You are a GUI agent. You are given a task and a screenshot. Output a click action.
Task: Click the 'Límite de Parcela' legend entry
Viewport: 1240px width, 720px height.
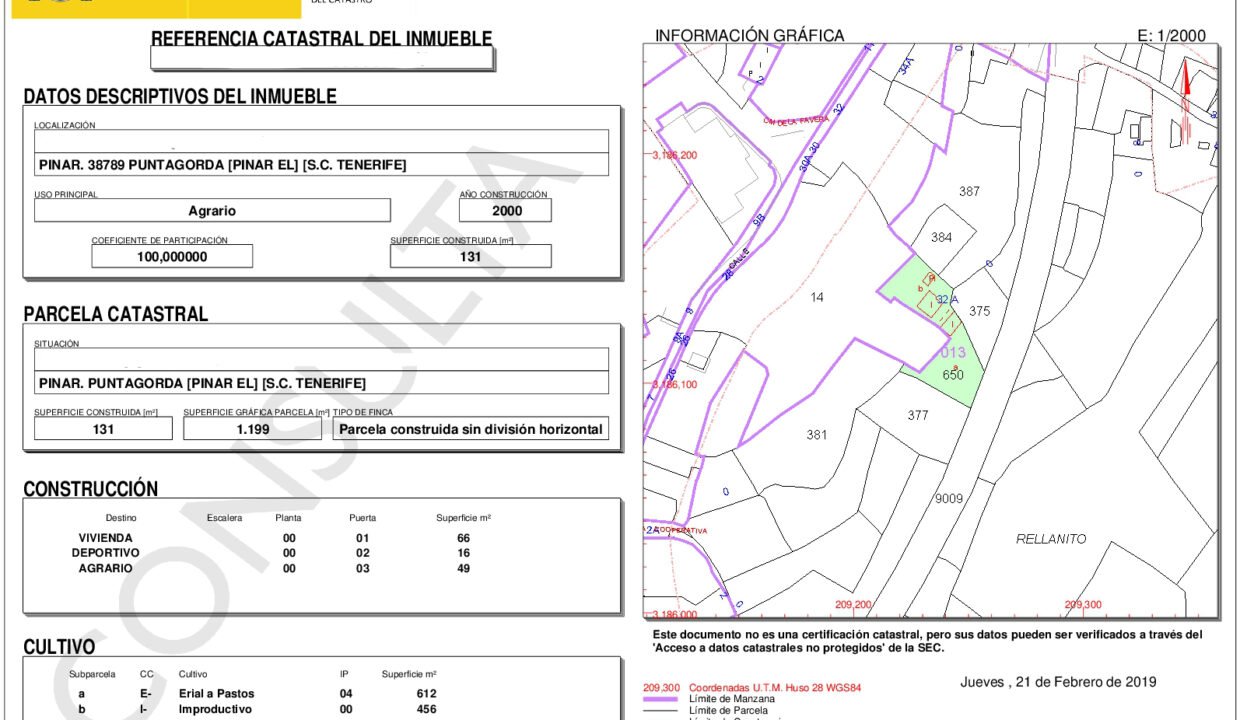coord(727,709)
